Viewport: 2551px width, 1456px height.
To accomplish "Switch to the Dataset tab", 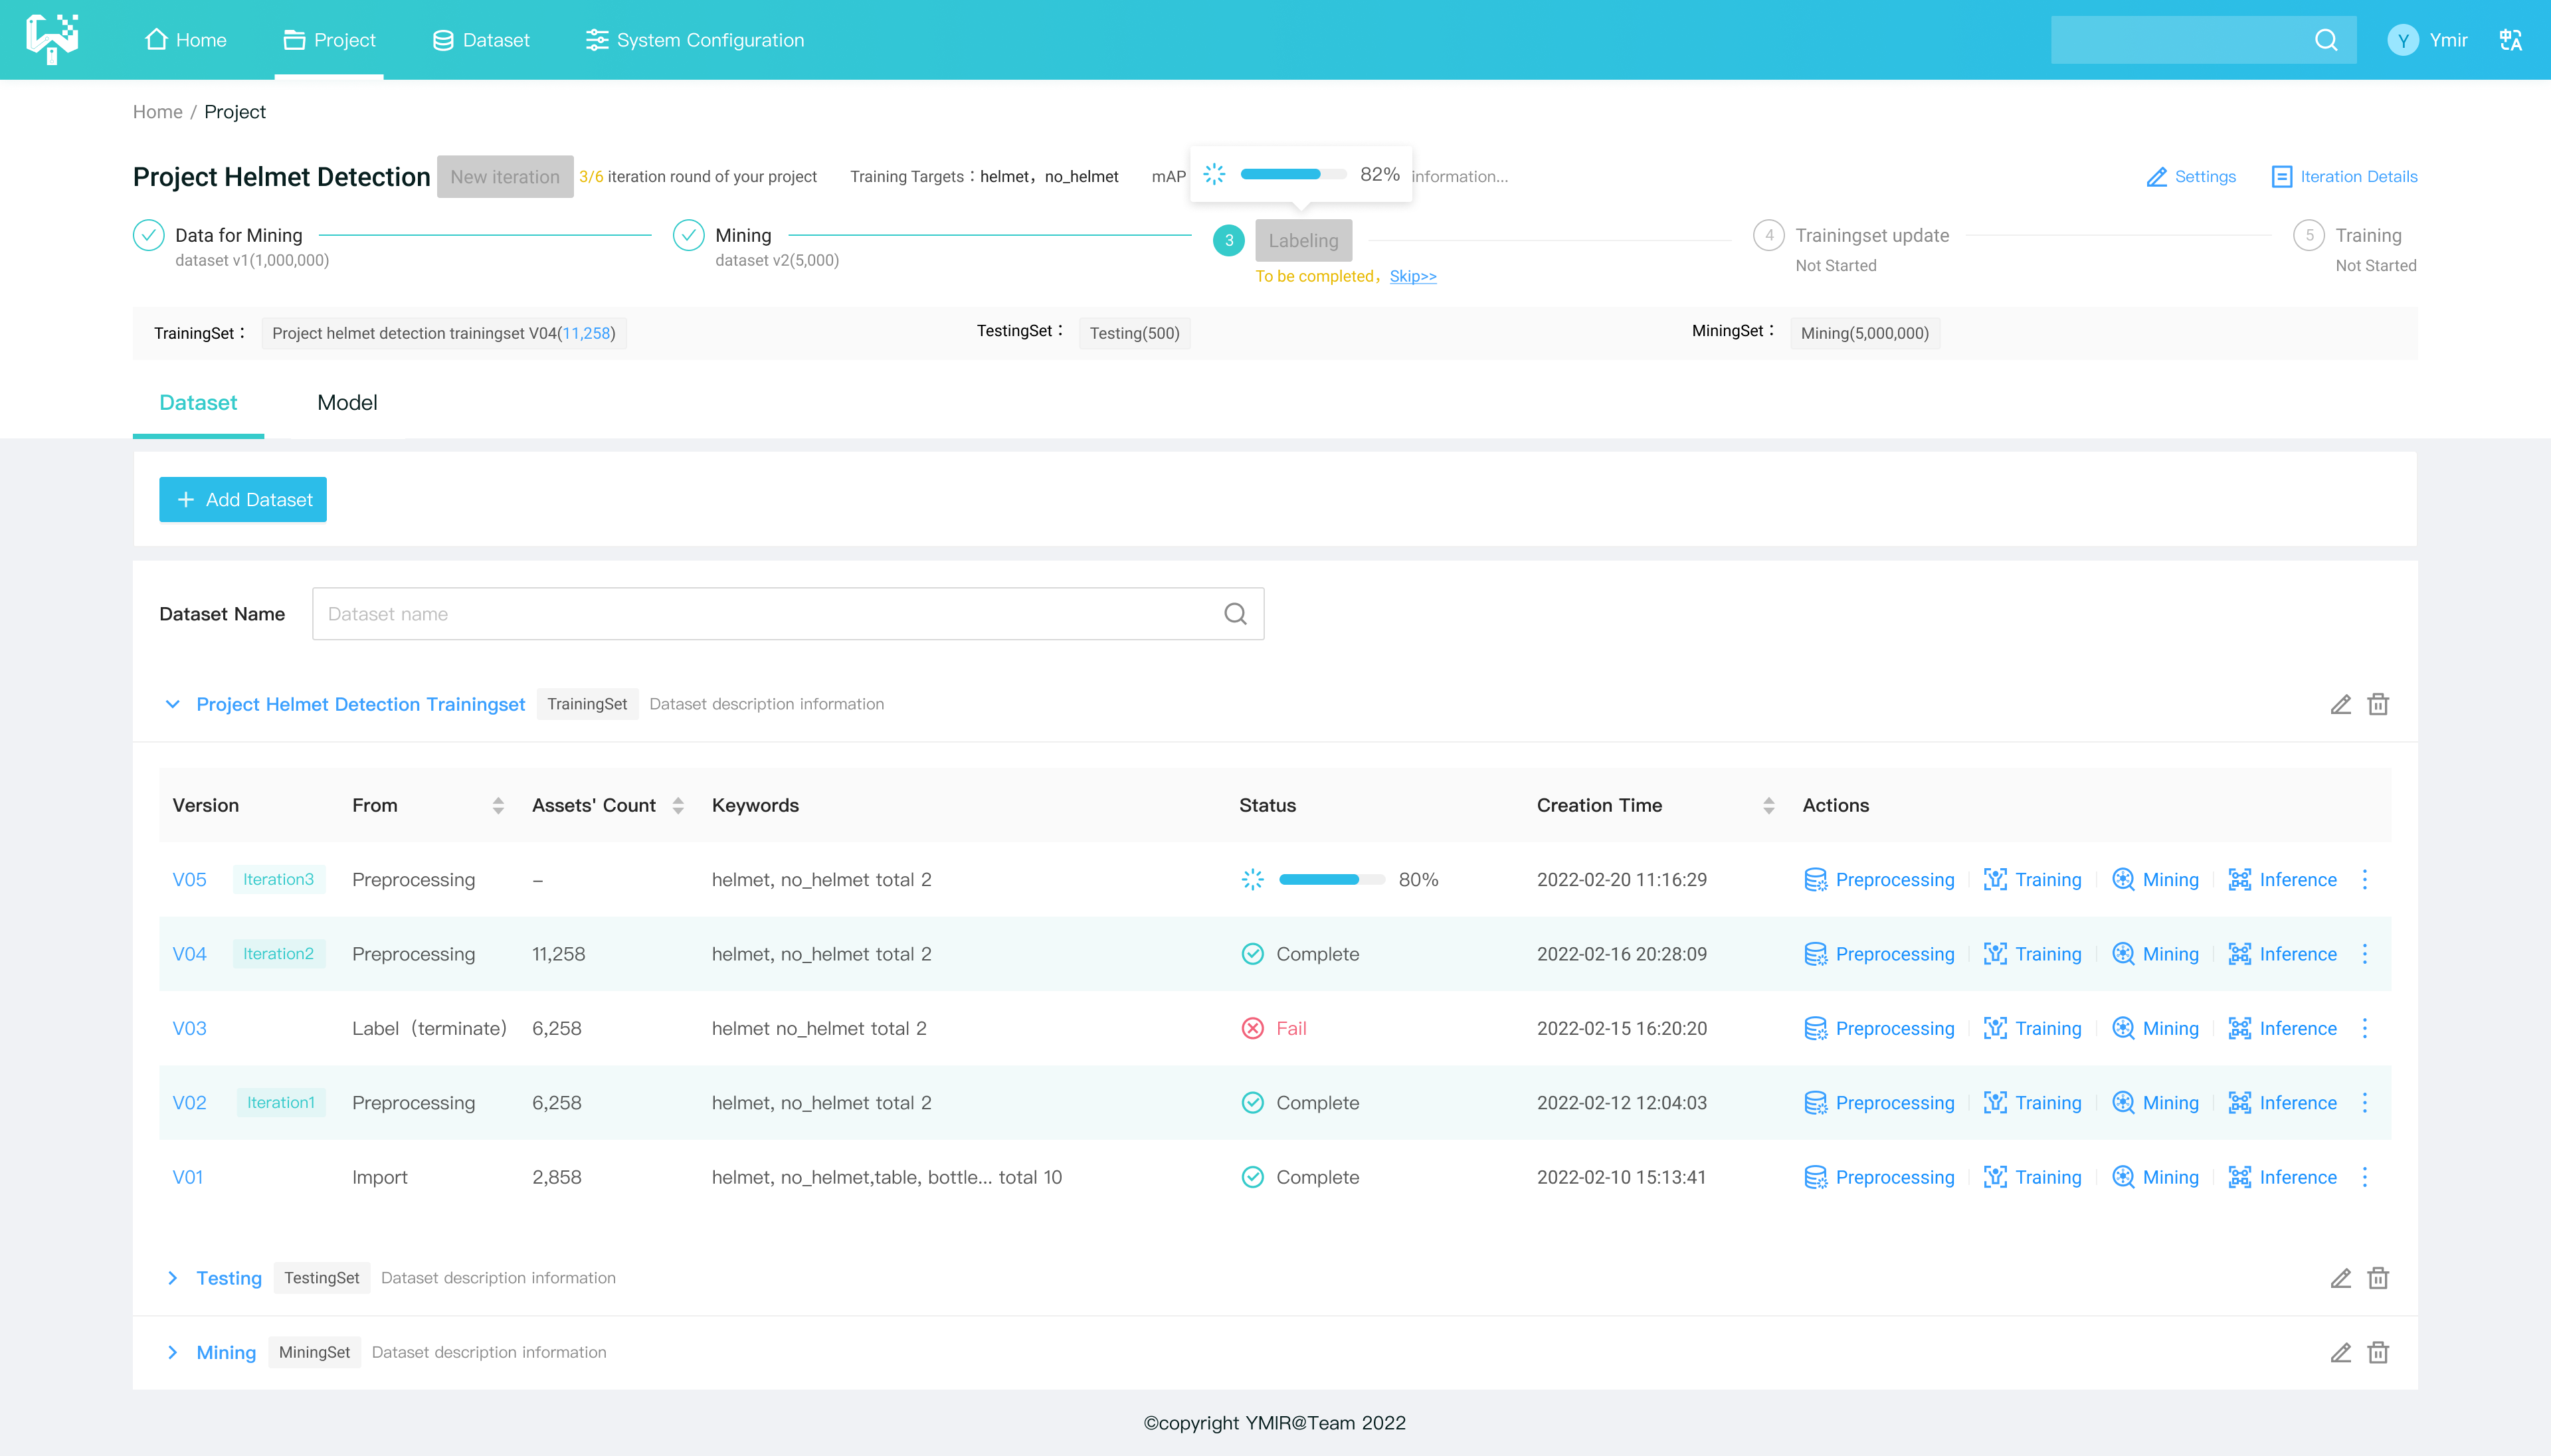I will (x=198, y=402).
